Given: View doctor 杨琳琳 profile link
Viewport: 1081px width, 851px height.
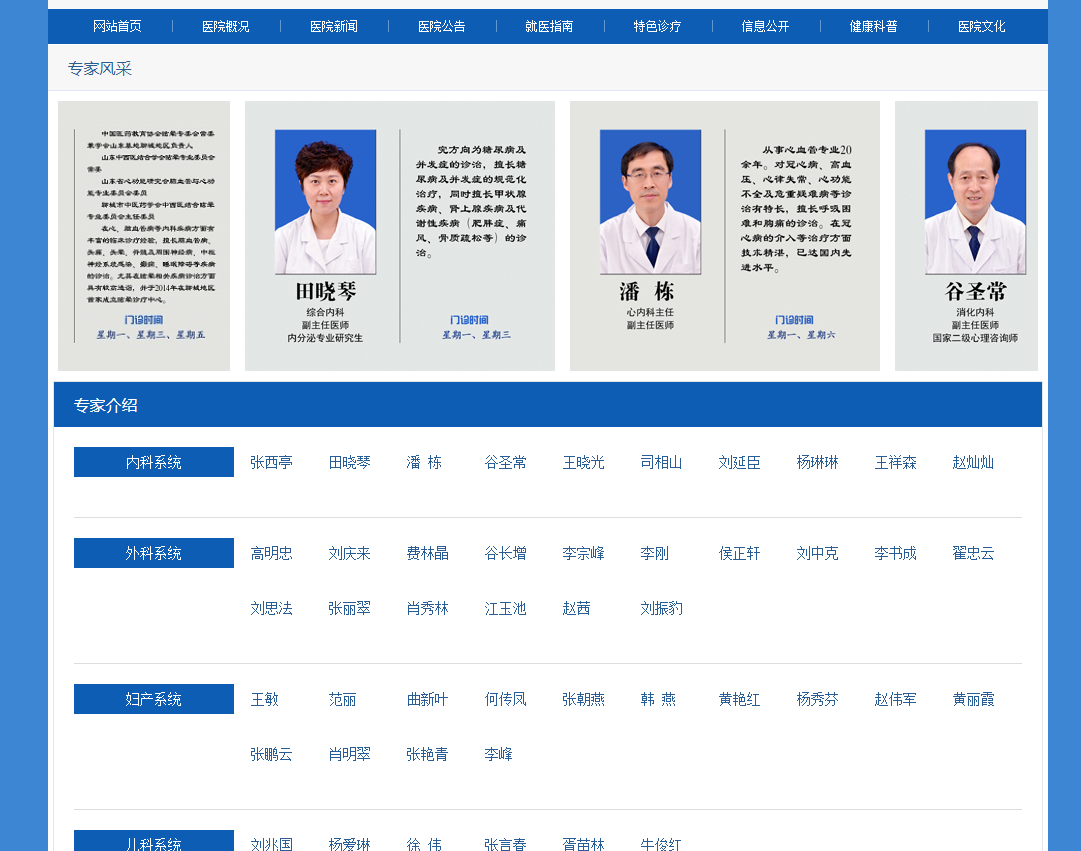Looking at the screenshot, I should pos(817,462).
